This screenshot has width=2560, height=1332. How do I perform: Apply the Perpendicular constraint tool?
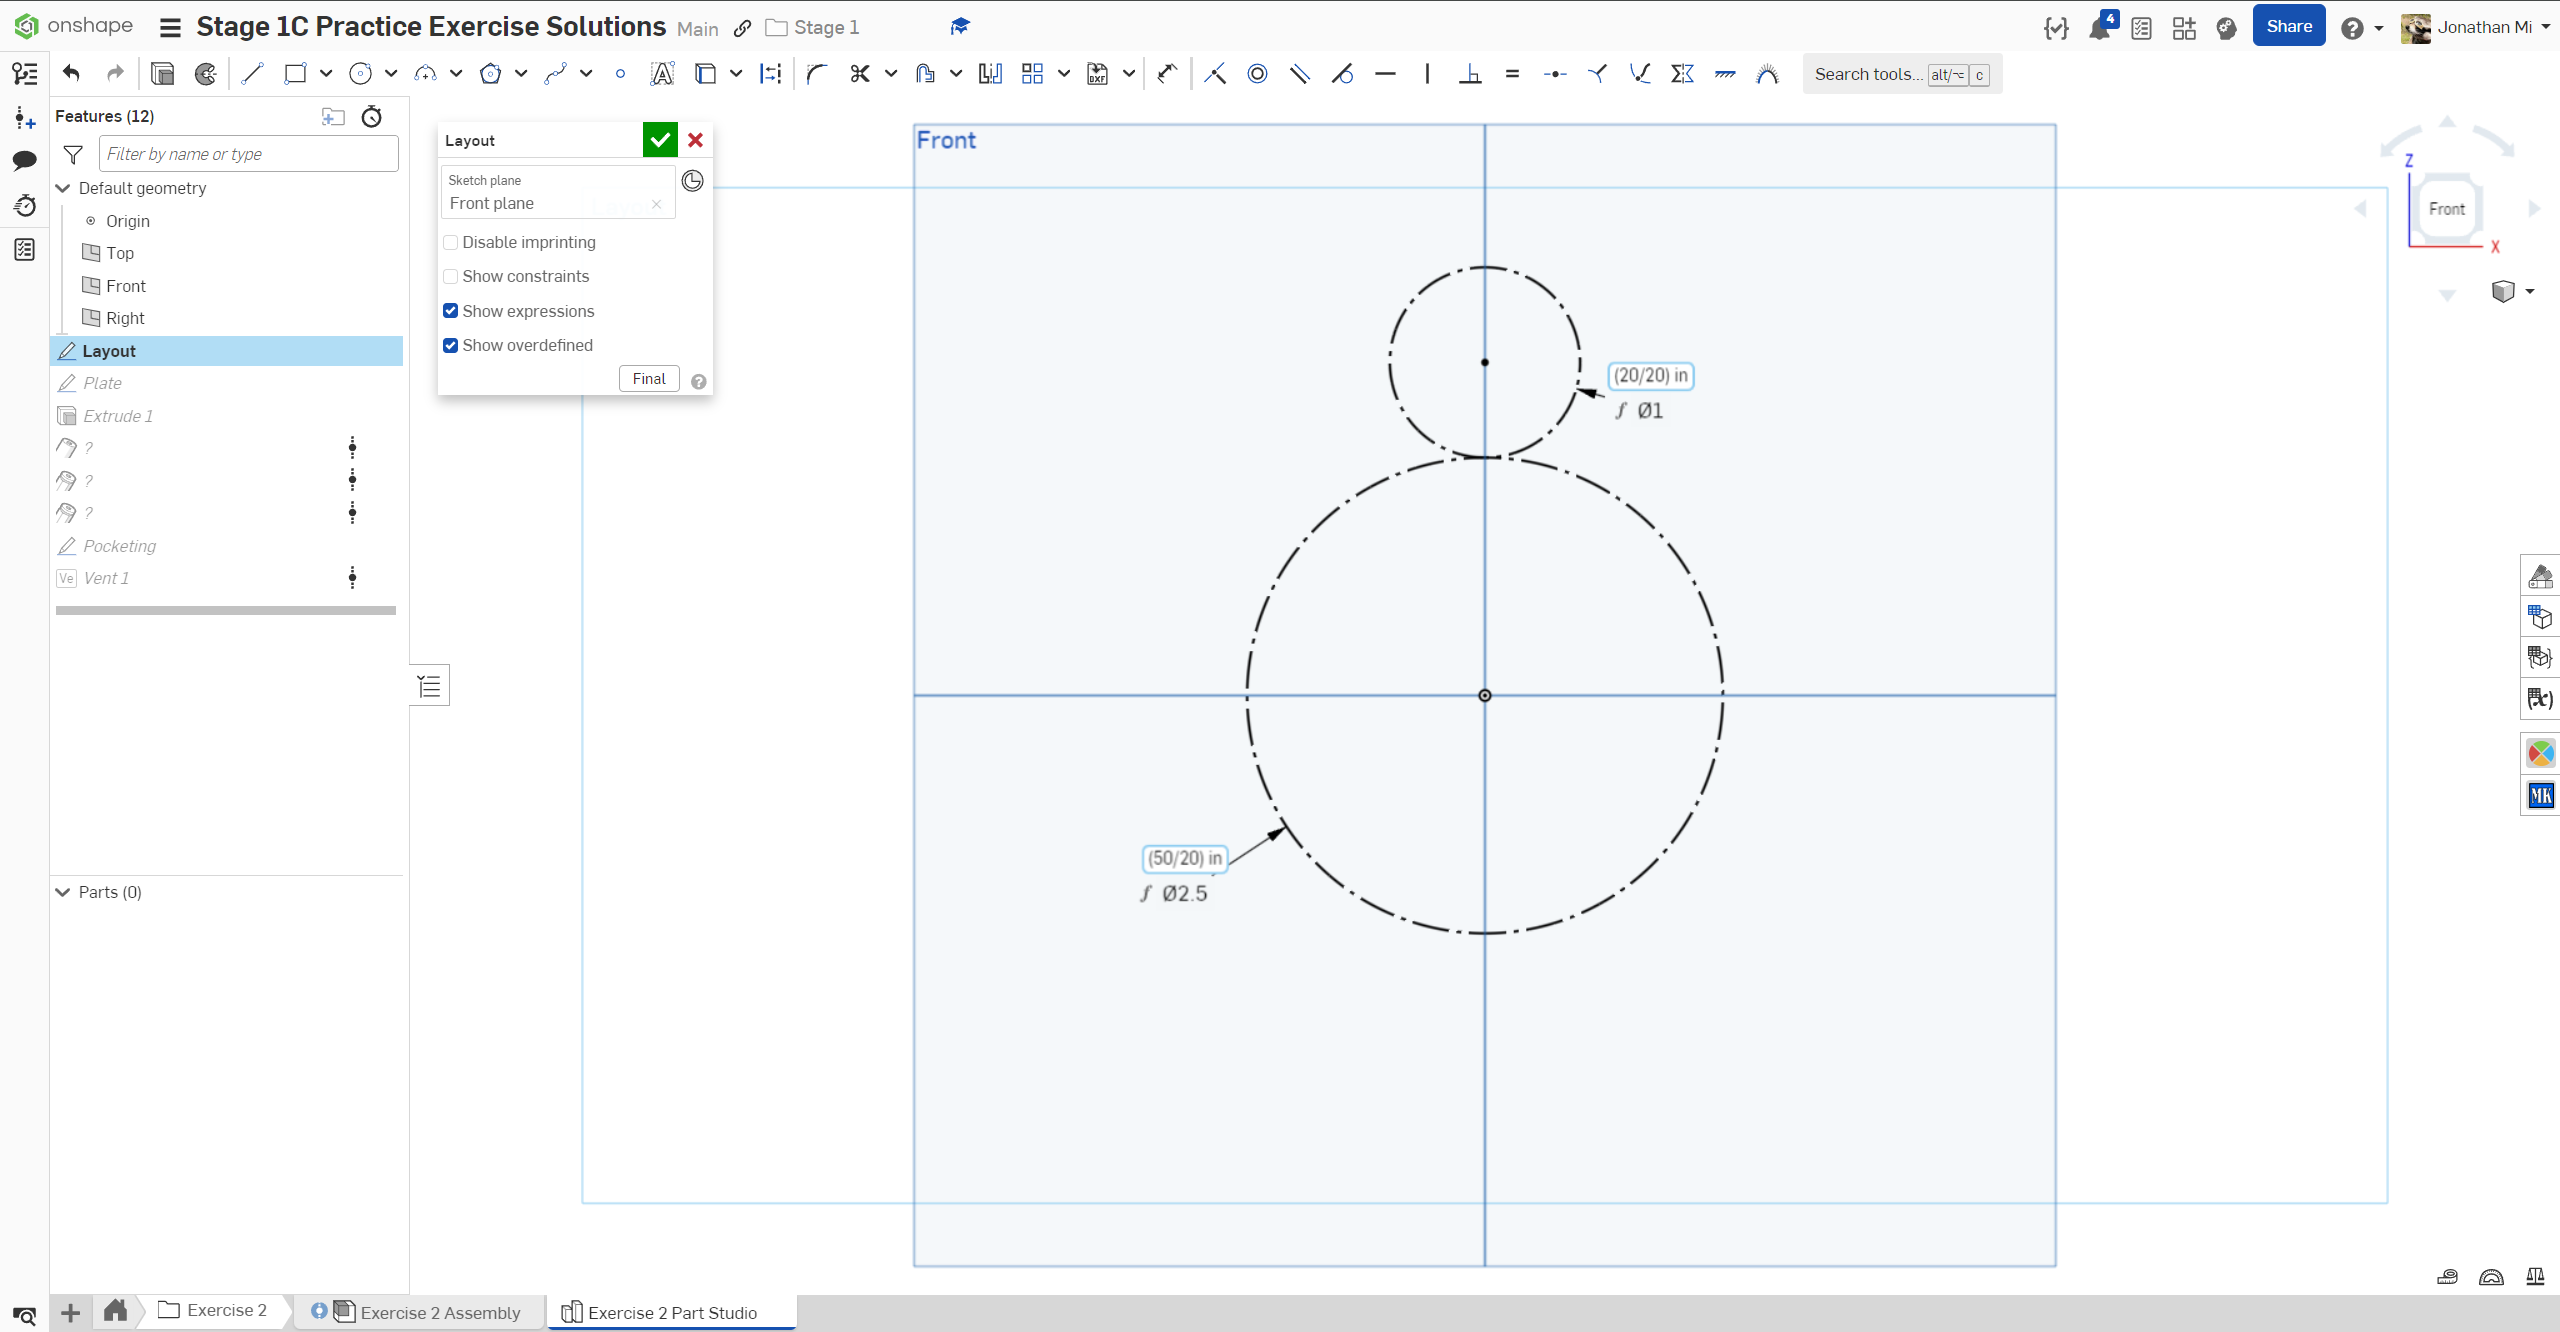(x=1470, y=73)
